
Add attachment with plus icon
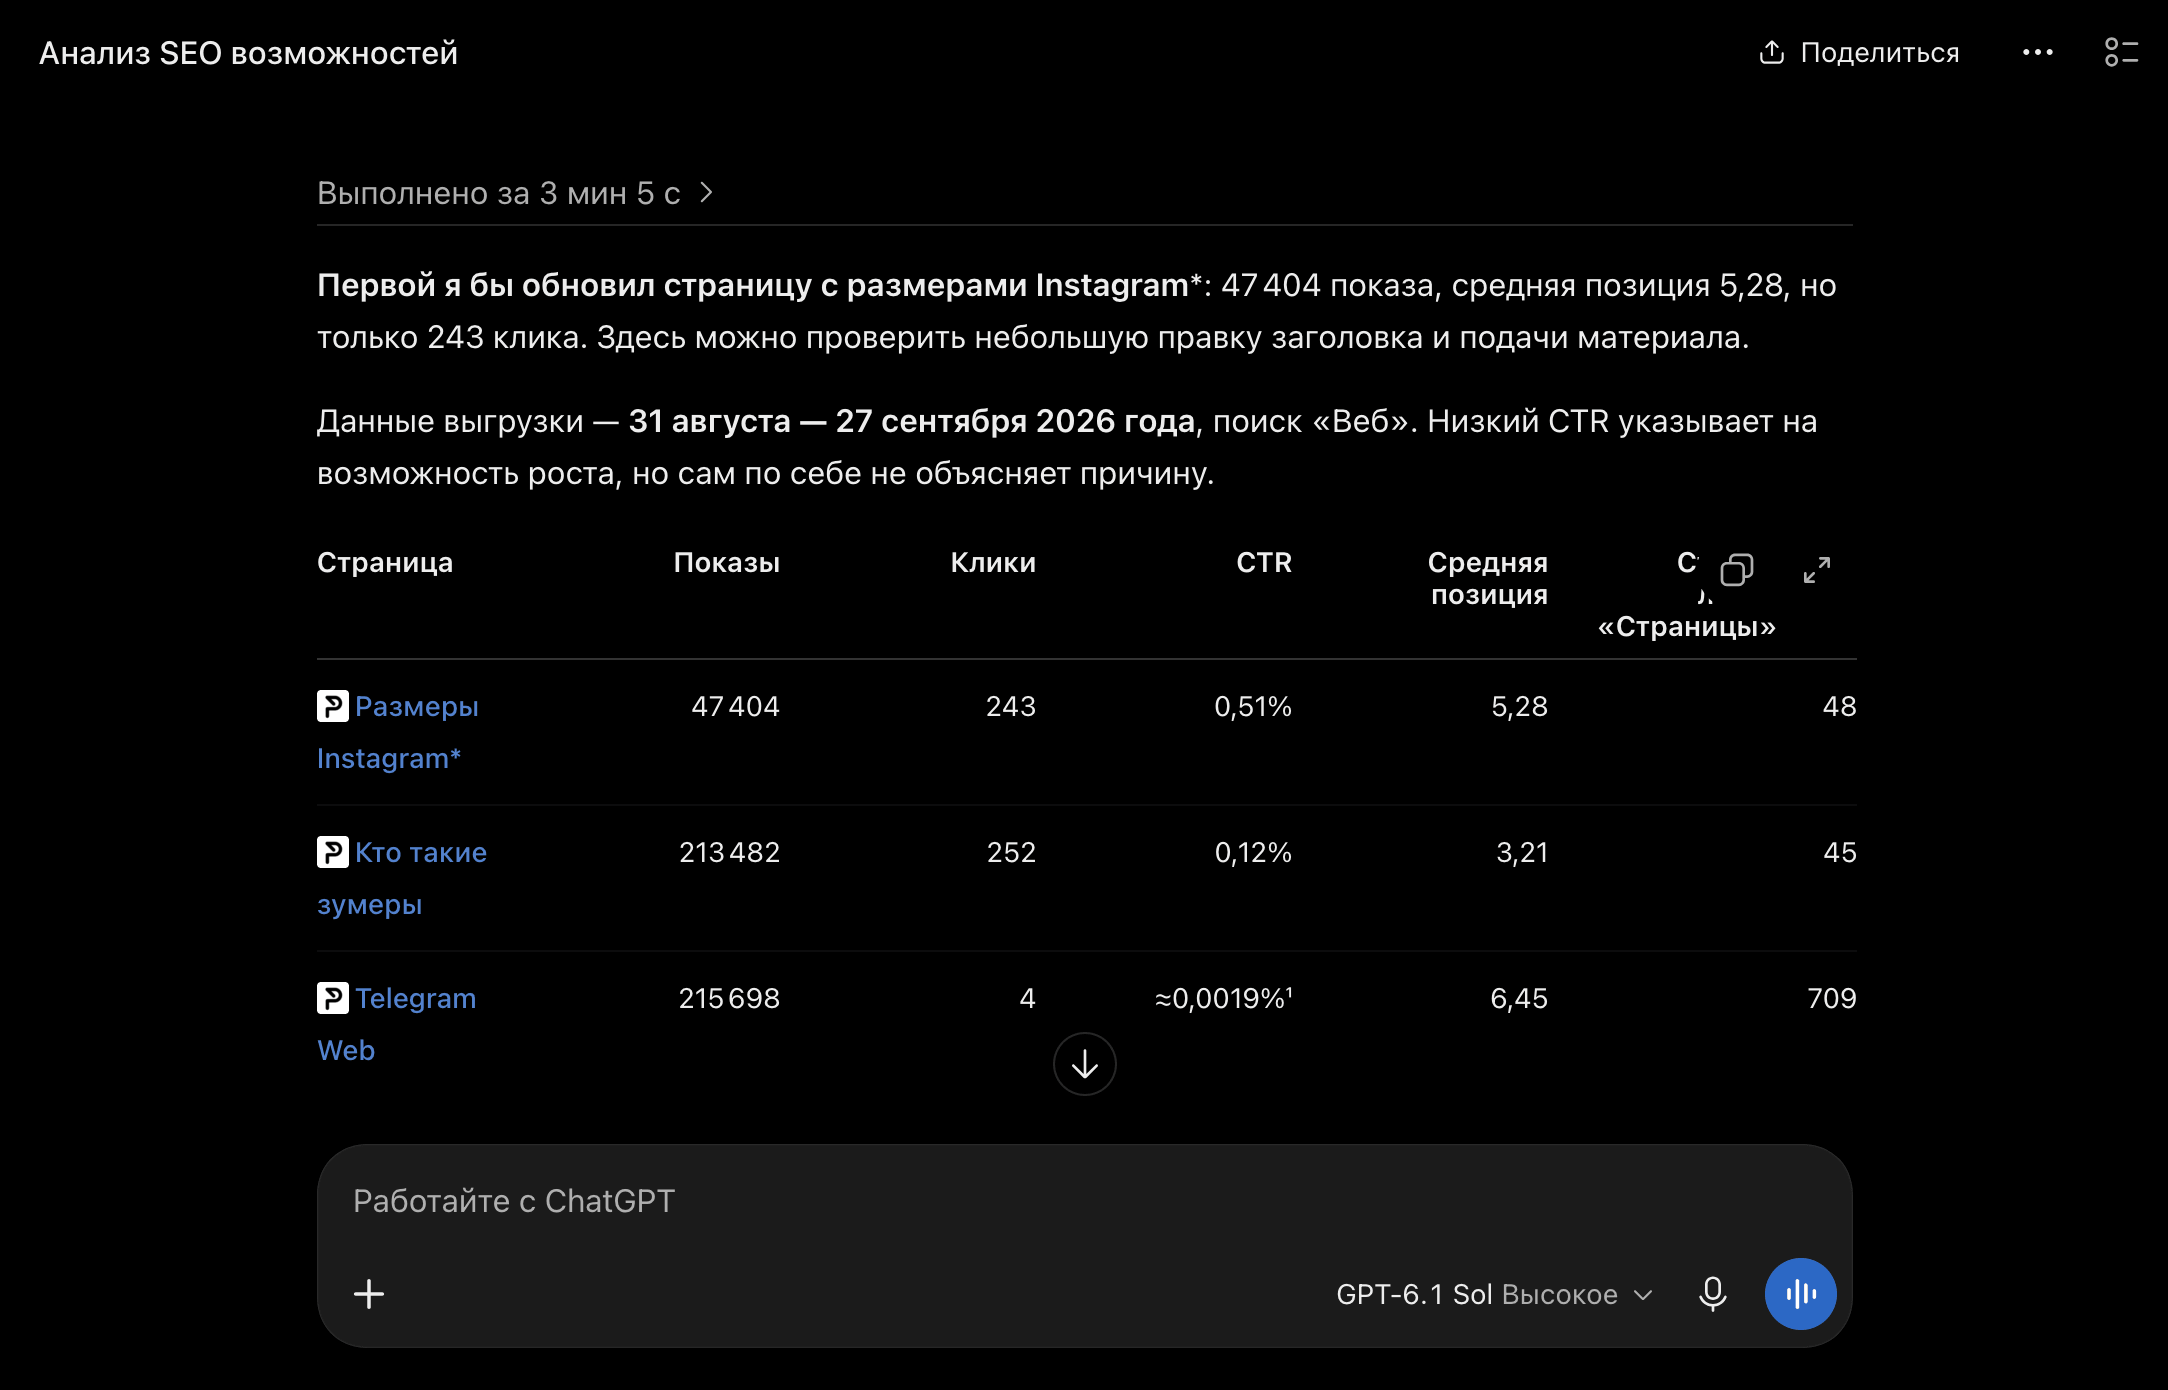point(369,1294)
